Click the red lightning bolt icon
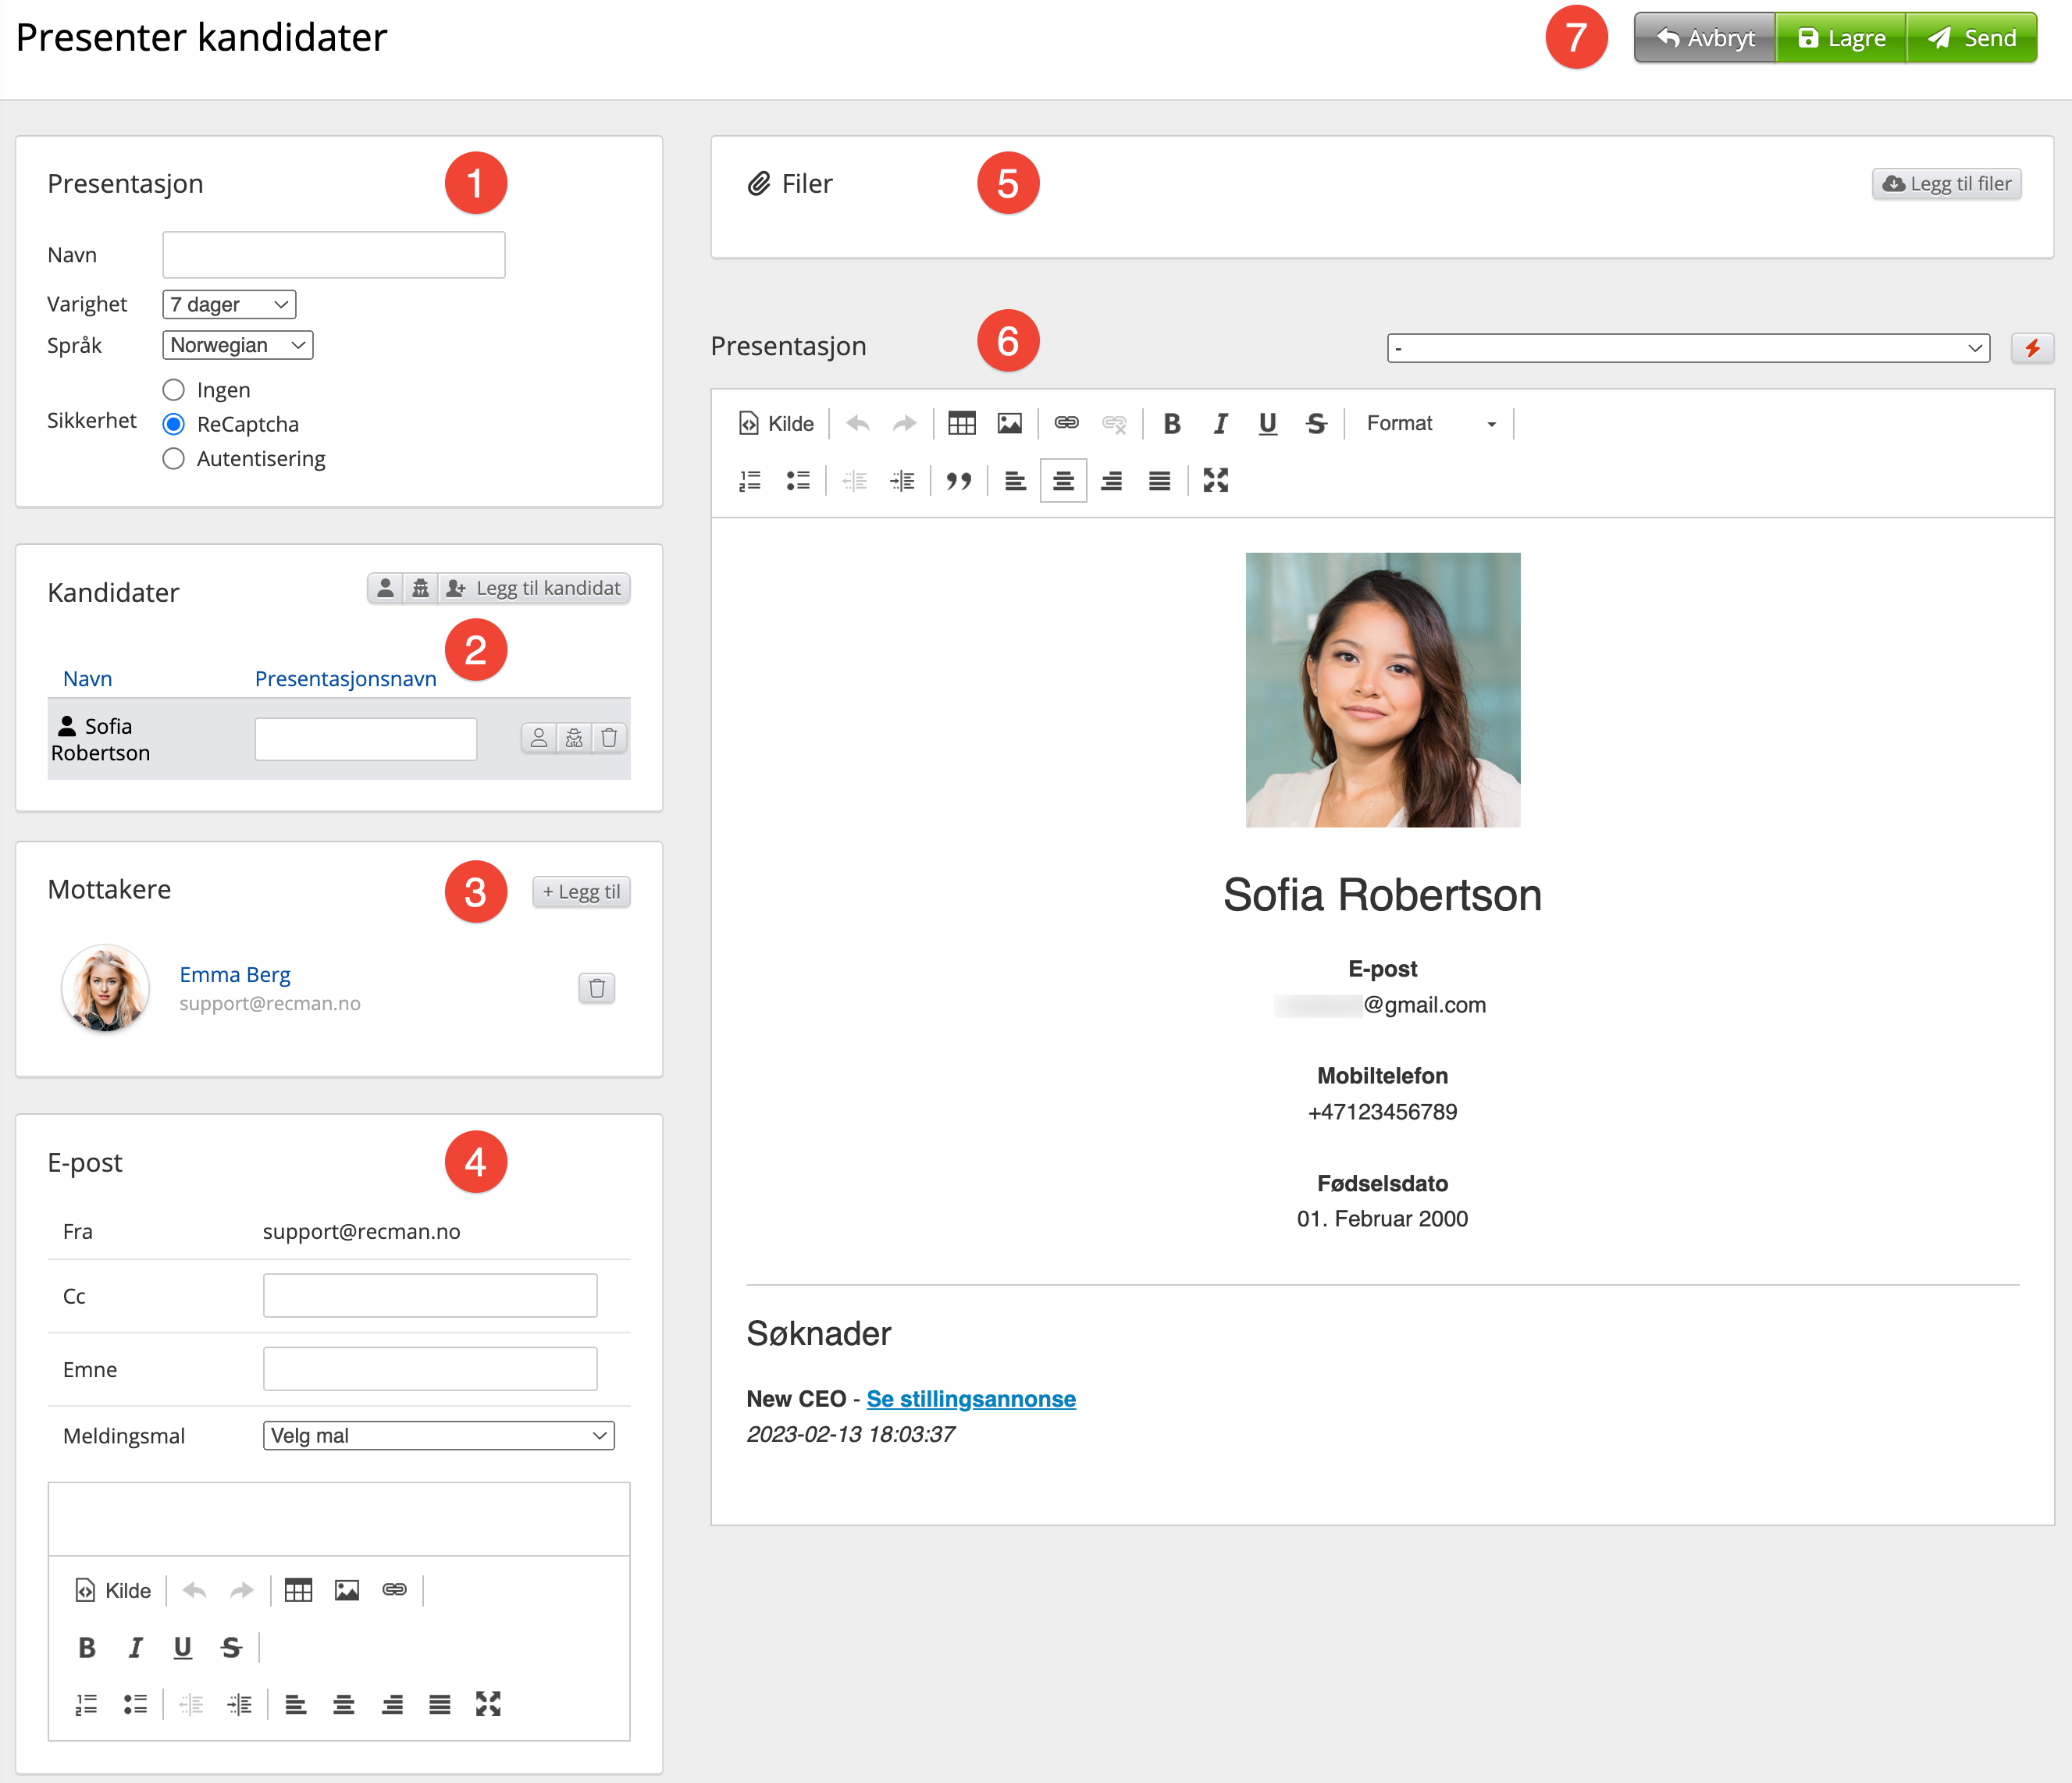 (2032, 348)
